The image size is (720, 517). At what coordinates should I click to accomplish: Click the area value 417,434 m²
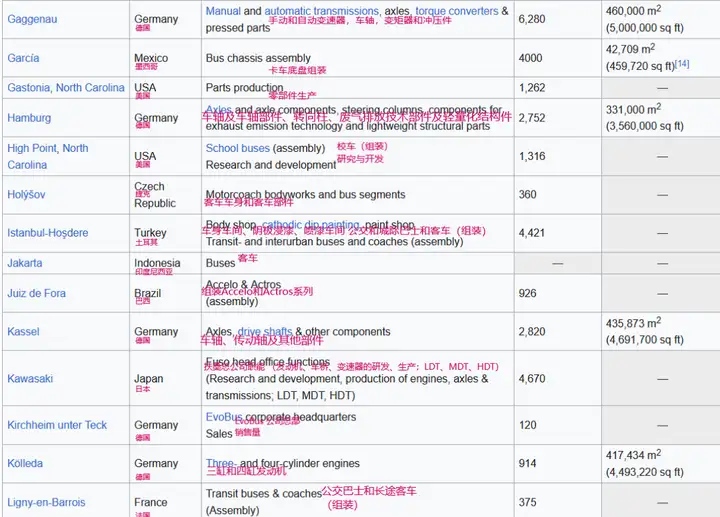coord(633,455)
